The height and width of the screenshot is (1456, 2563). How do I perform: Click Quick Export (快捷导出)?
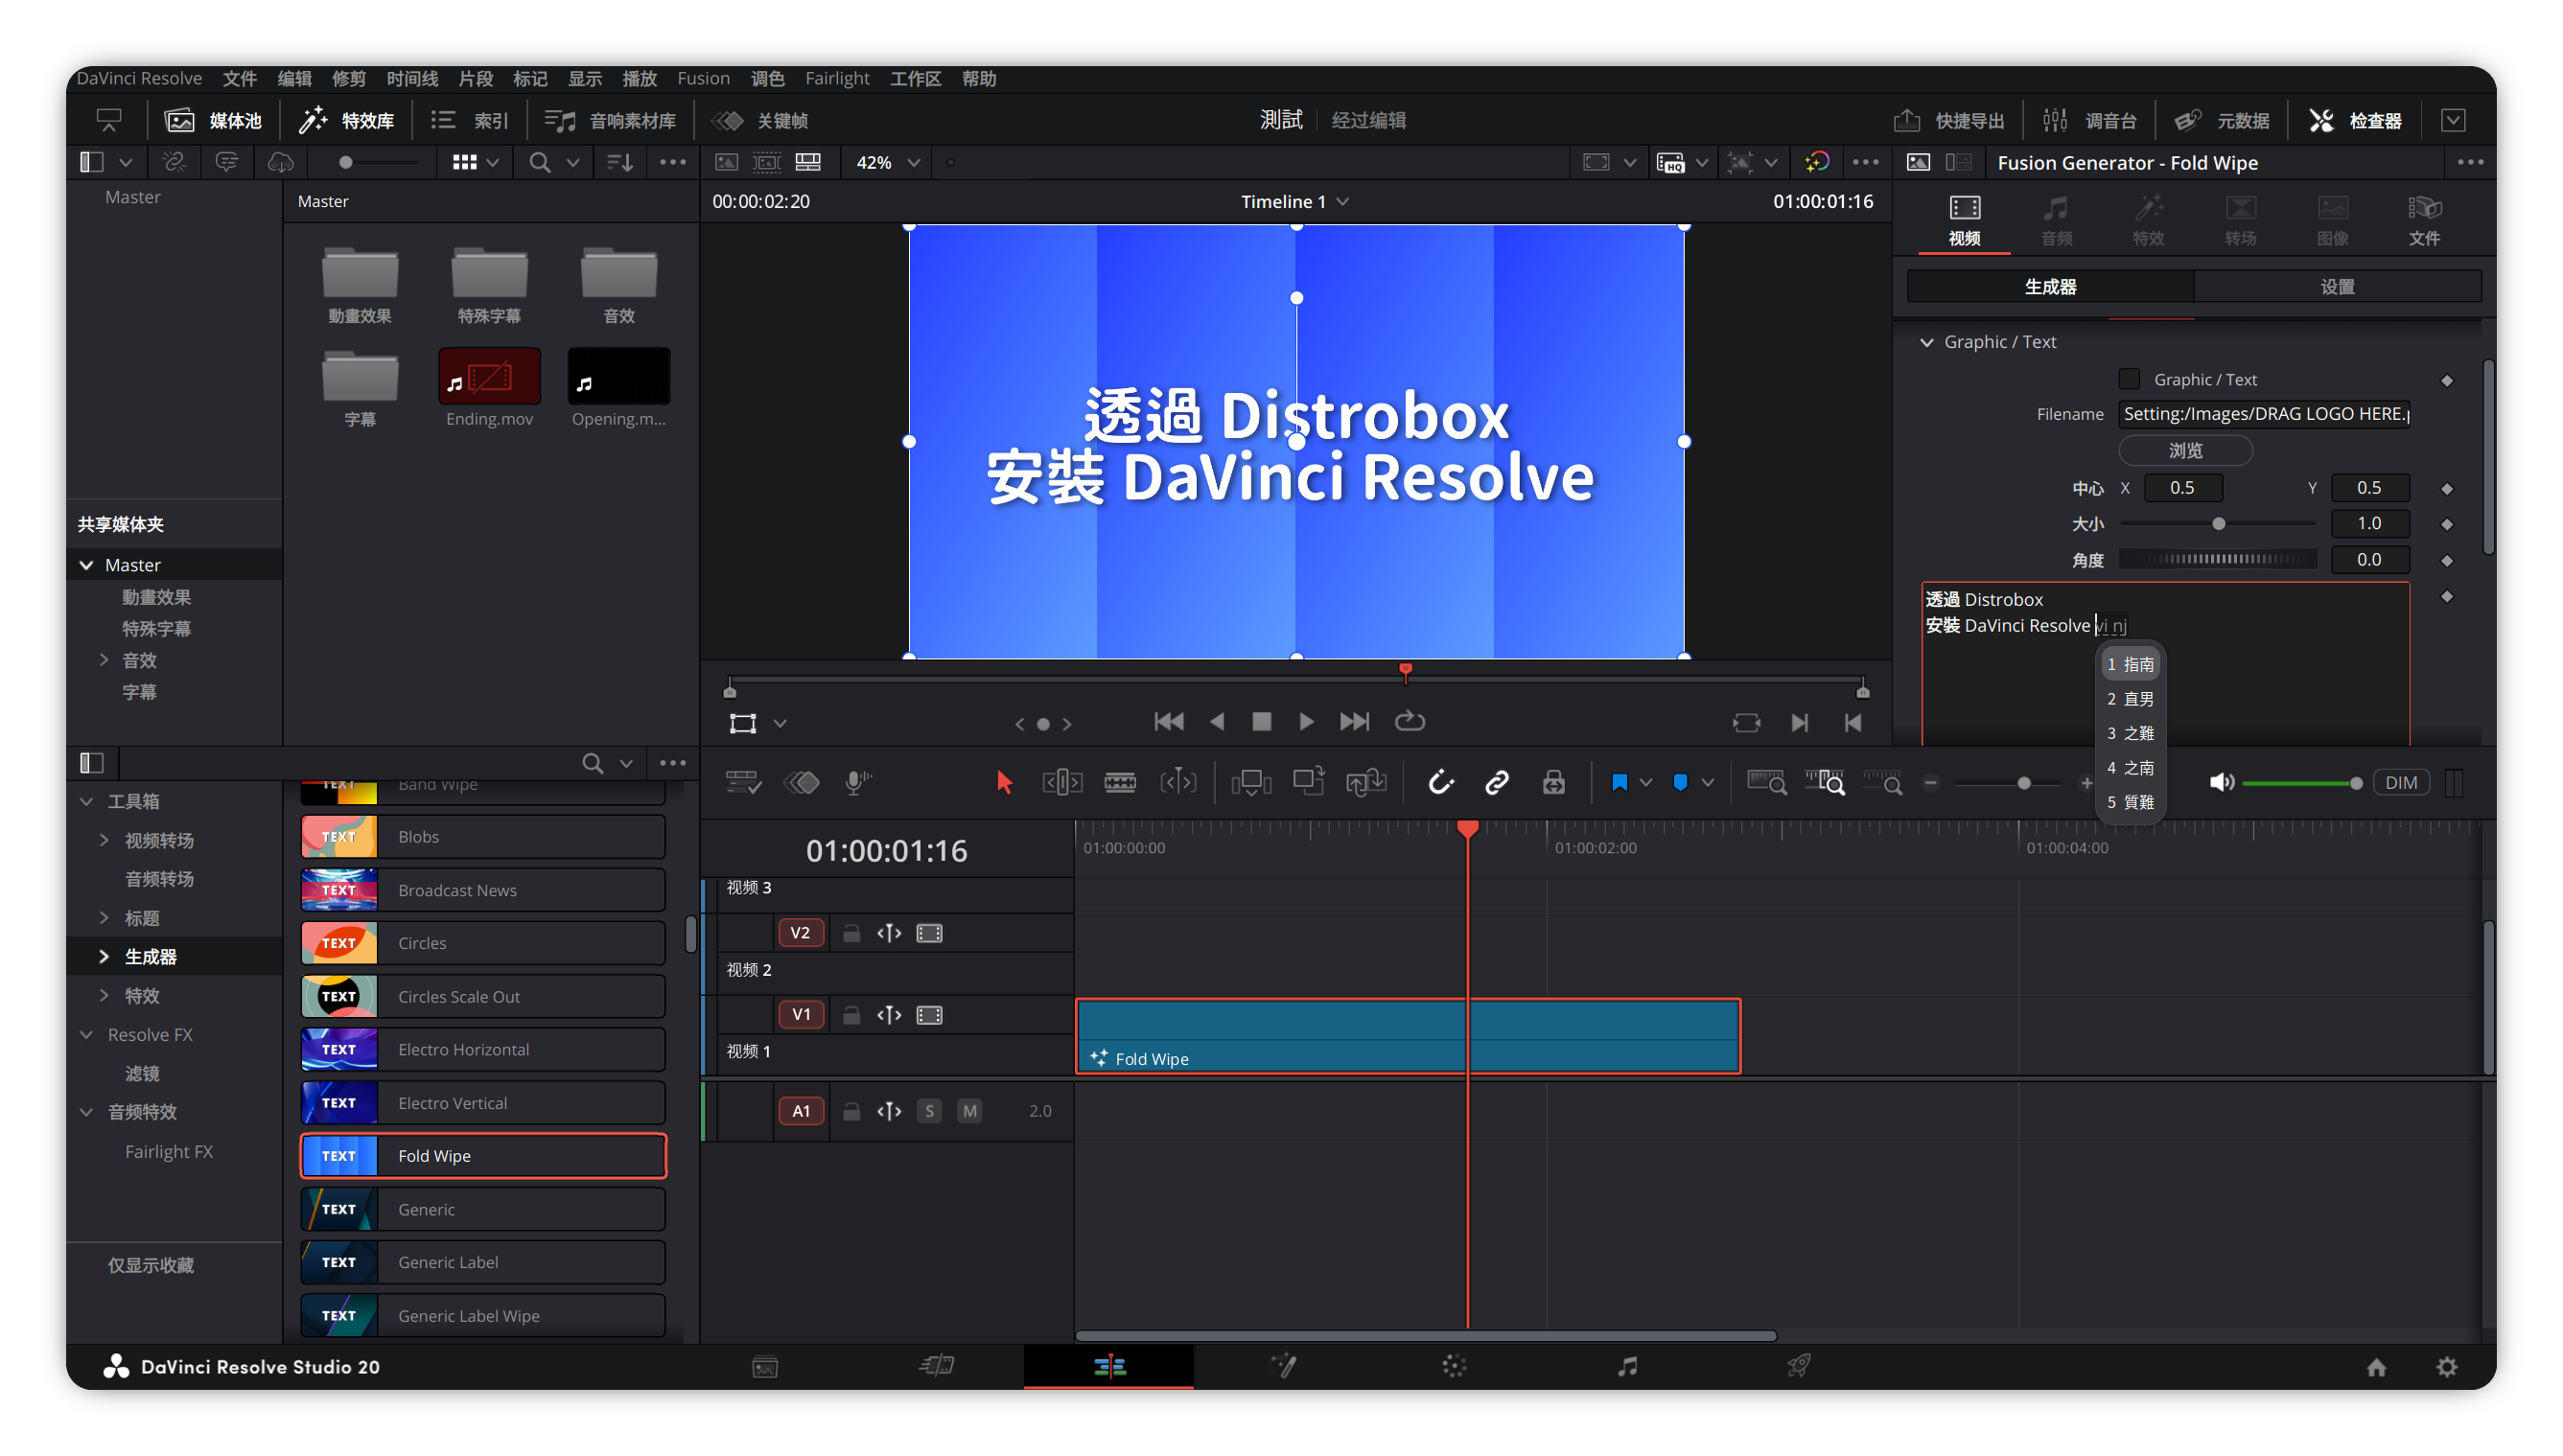(1949, 120)
